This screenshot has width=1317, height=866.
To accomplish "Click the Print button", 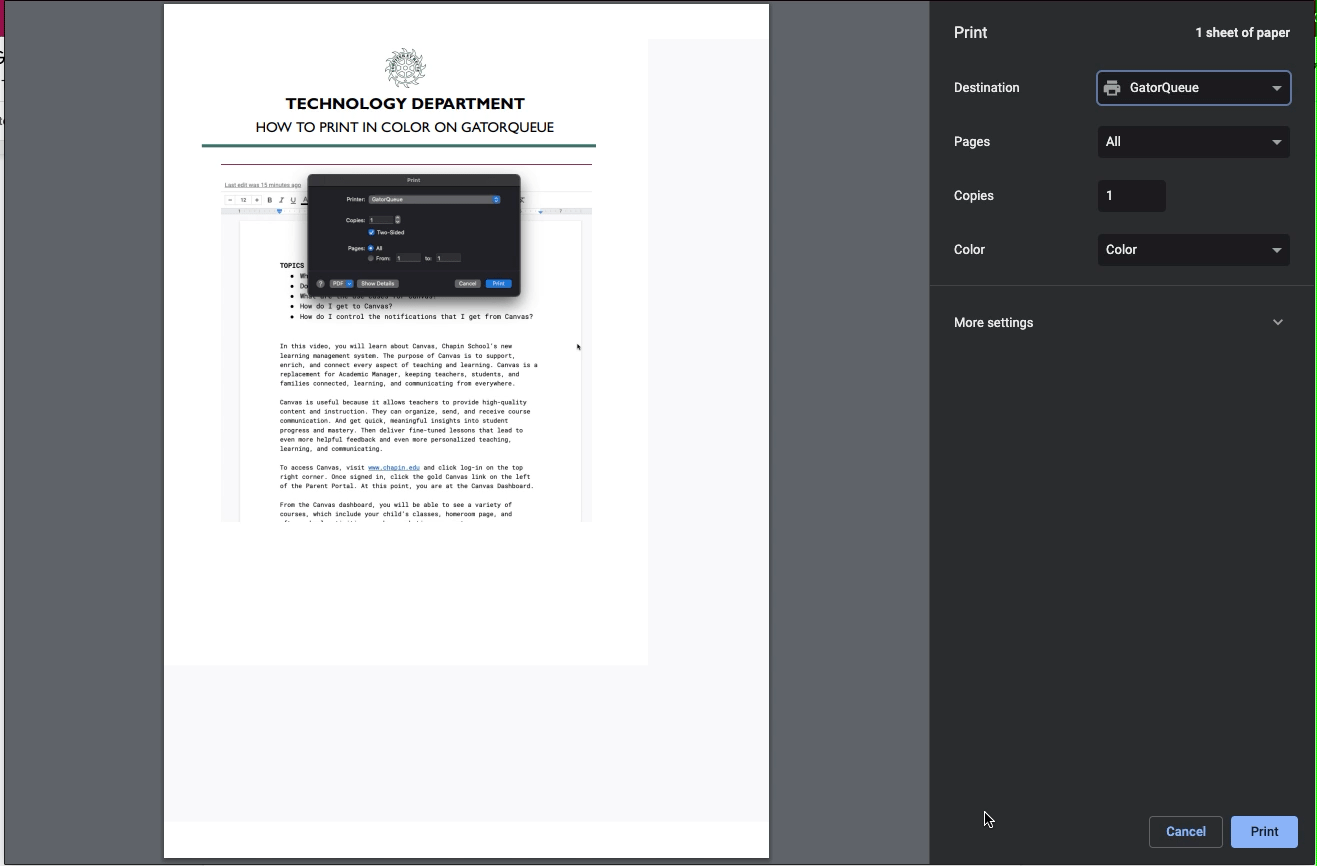I will tap(1264, 832).
